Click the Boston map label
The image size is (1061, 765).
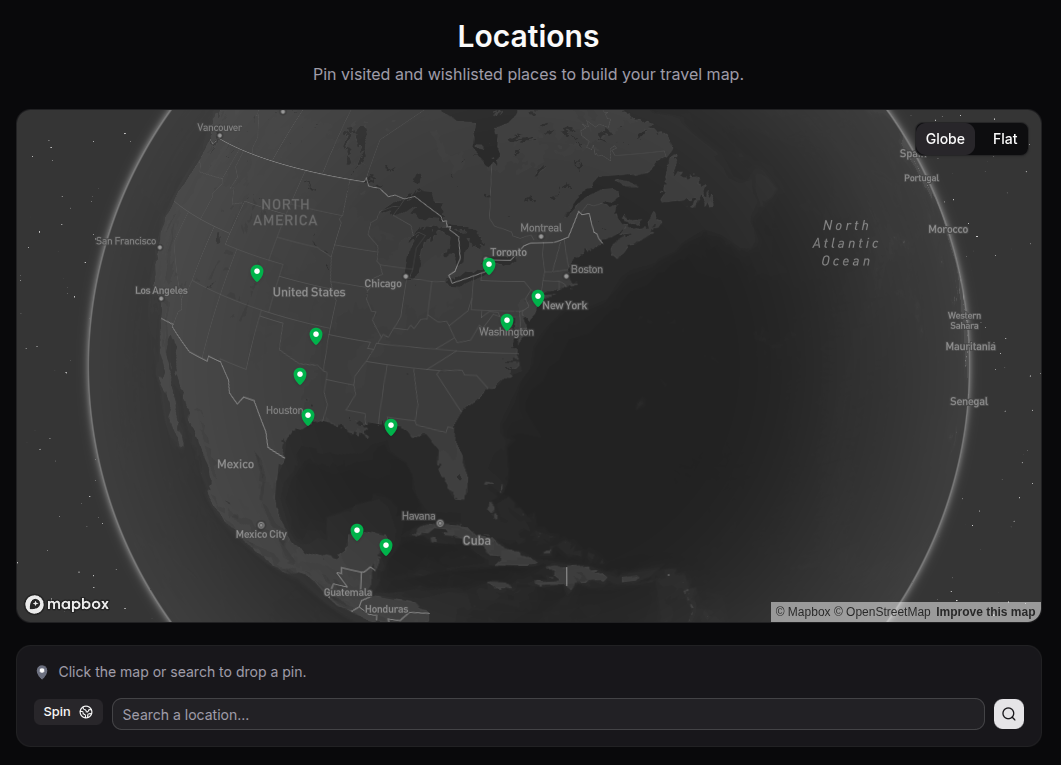587,269
